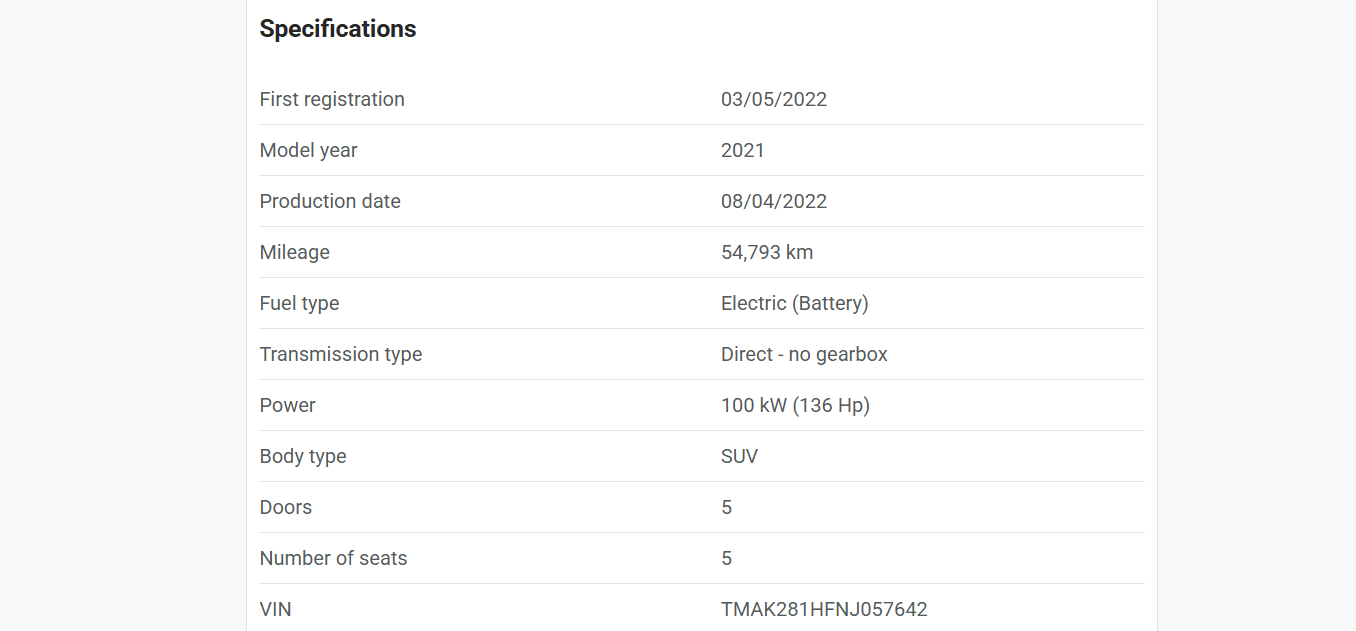Click the 08/04/2022 production date value
This screenshot has width=1356, height=631.
click(x=774, y=201)
